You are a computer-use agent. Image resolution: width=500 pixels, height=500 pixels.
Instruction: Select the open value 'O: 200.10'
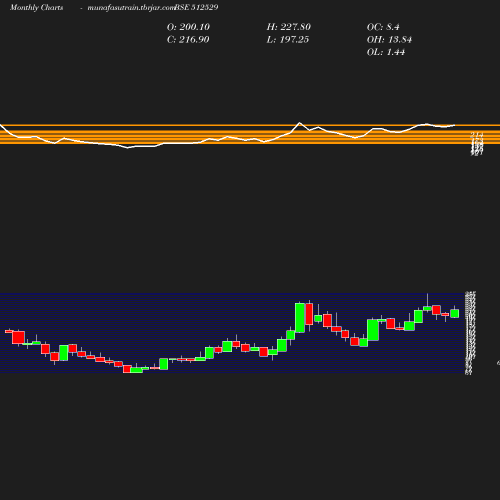(188, 27)
